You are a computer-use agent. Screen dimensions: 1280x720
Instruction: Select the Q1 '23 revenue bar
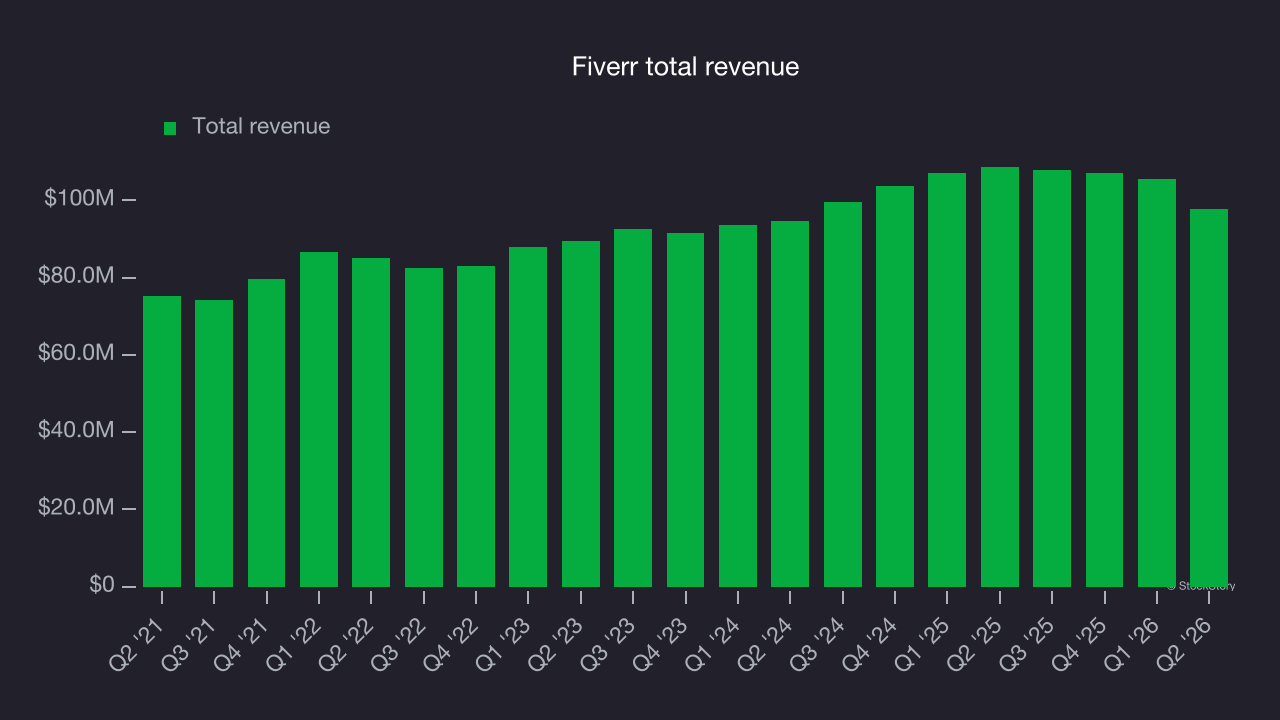[528, 417]
